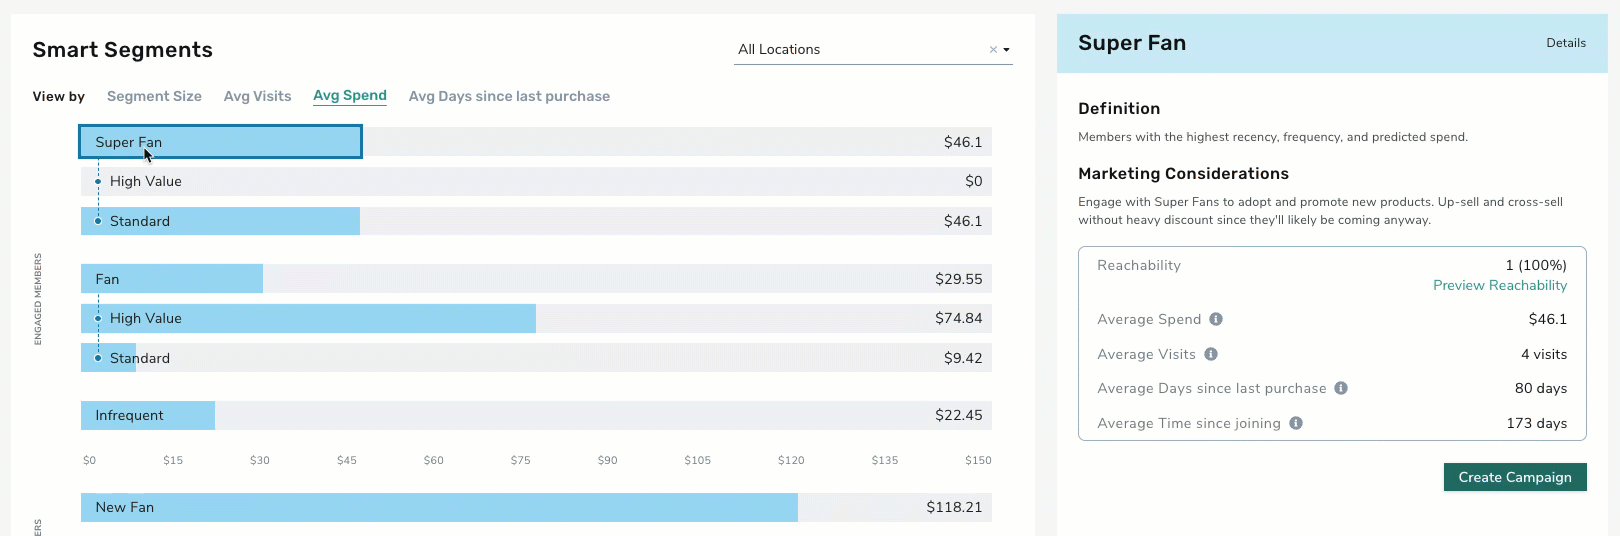The height and width of the screenshot is (536, 1620).
Task: Switch view to Avg Visits
Action: 257,96
